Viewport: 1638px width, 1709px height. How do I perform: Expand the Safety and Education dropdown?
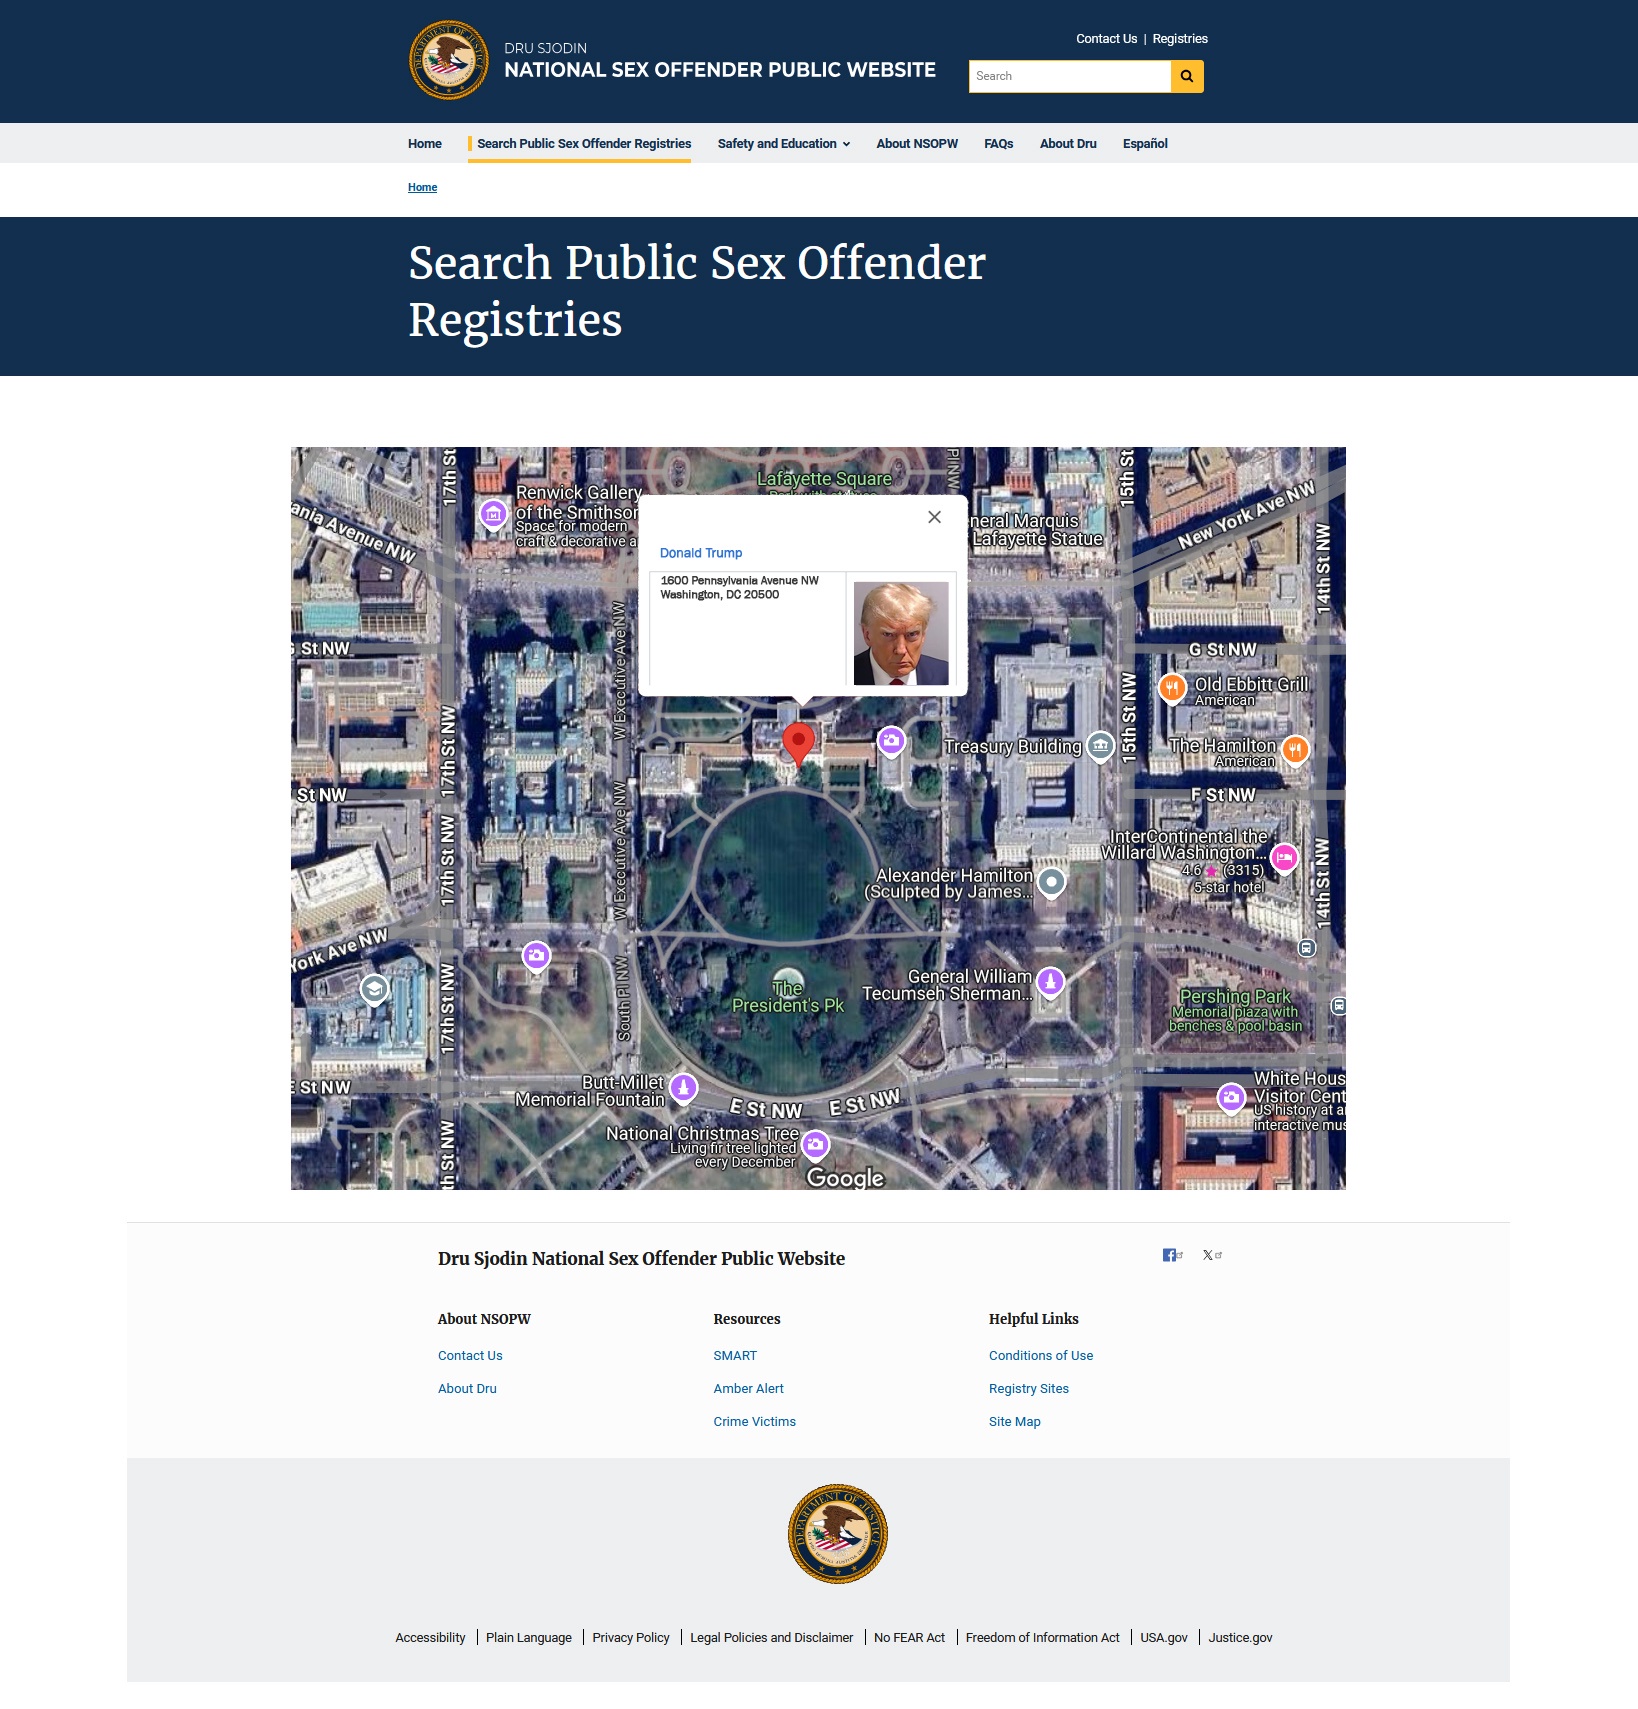click(x=783, y=144)
